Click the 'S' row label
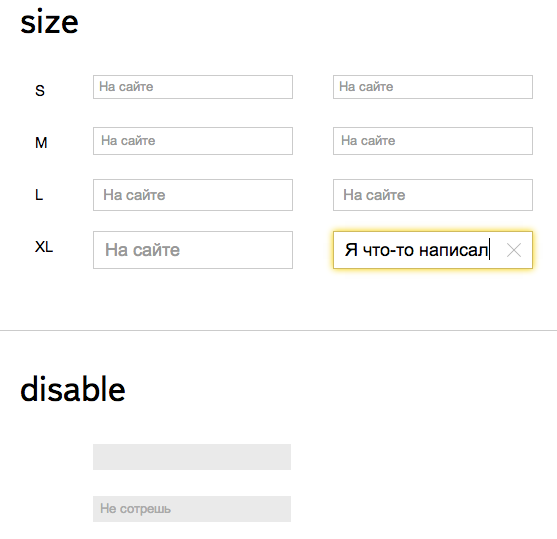Image resolution: width=557 pixels, height=539 pixels. (40, 91)
